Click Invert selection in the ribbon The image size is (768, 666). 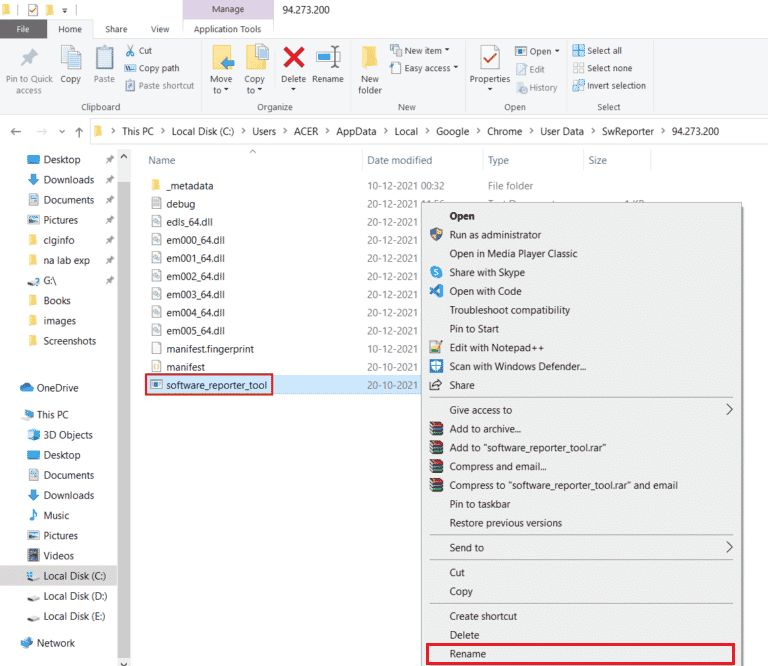point(609,86)
